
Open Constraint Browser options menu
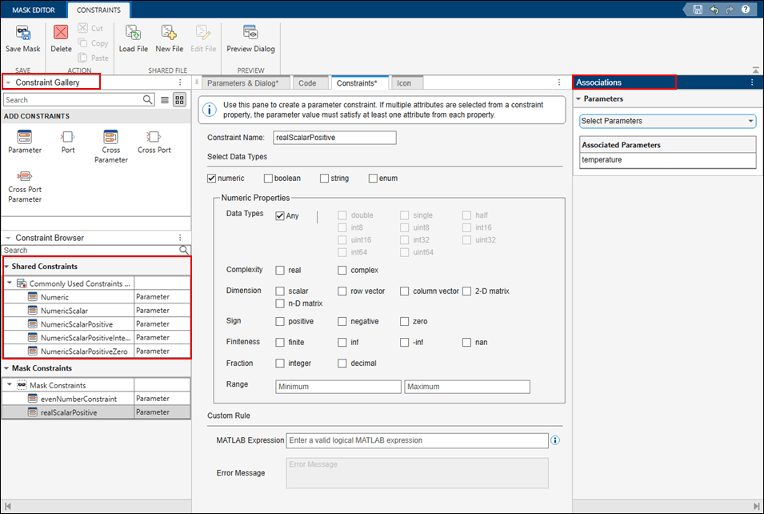coord(180,238)
